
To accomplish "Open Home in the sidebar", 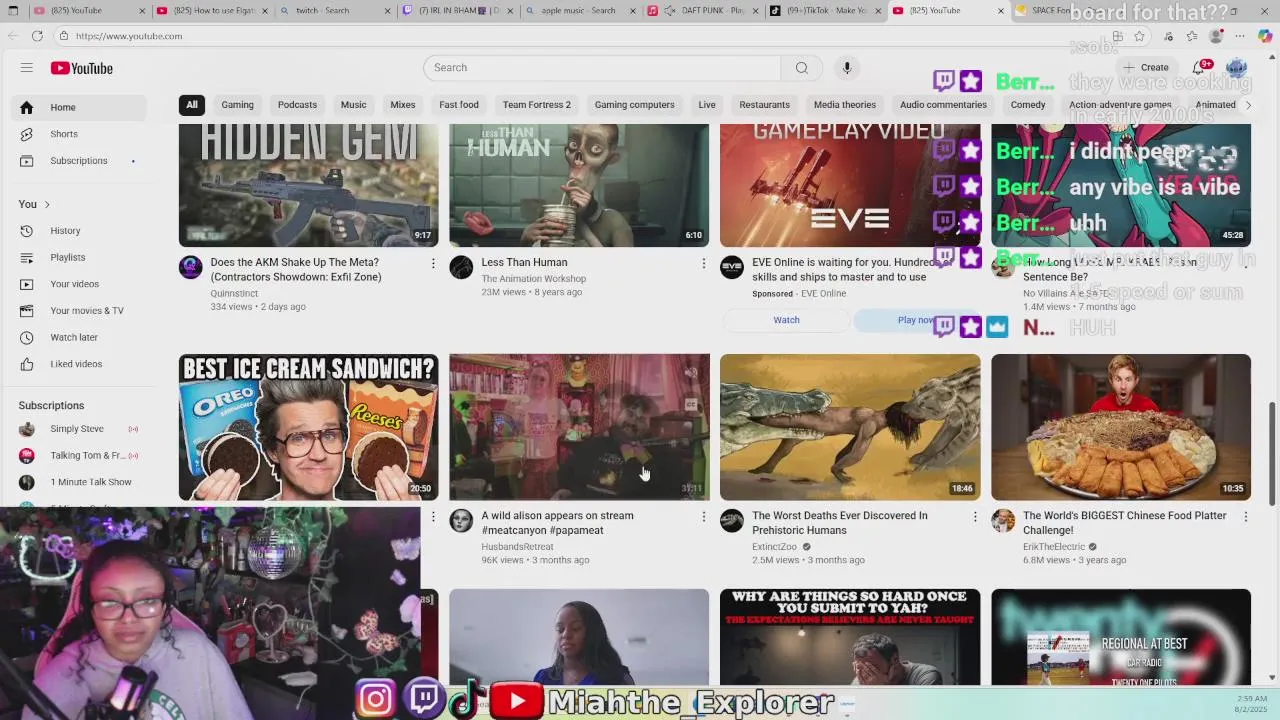I will tap(78, 107).
